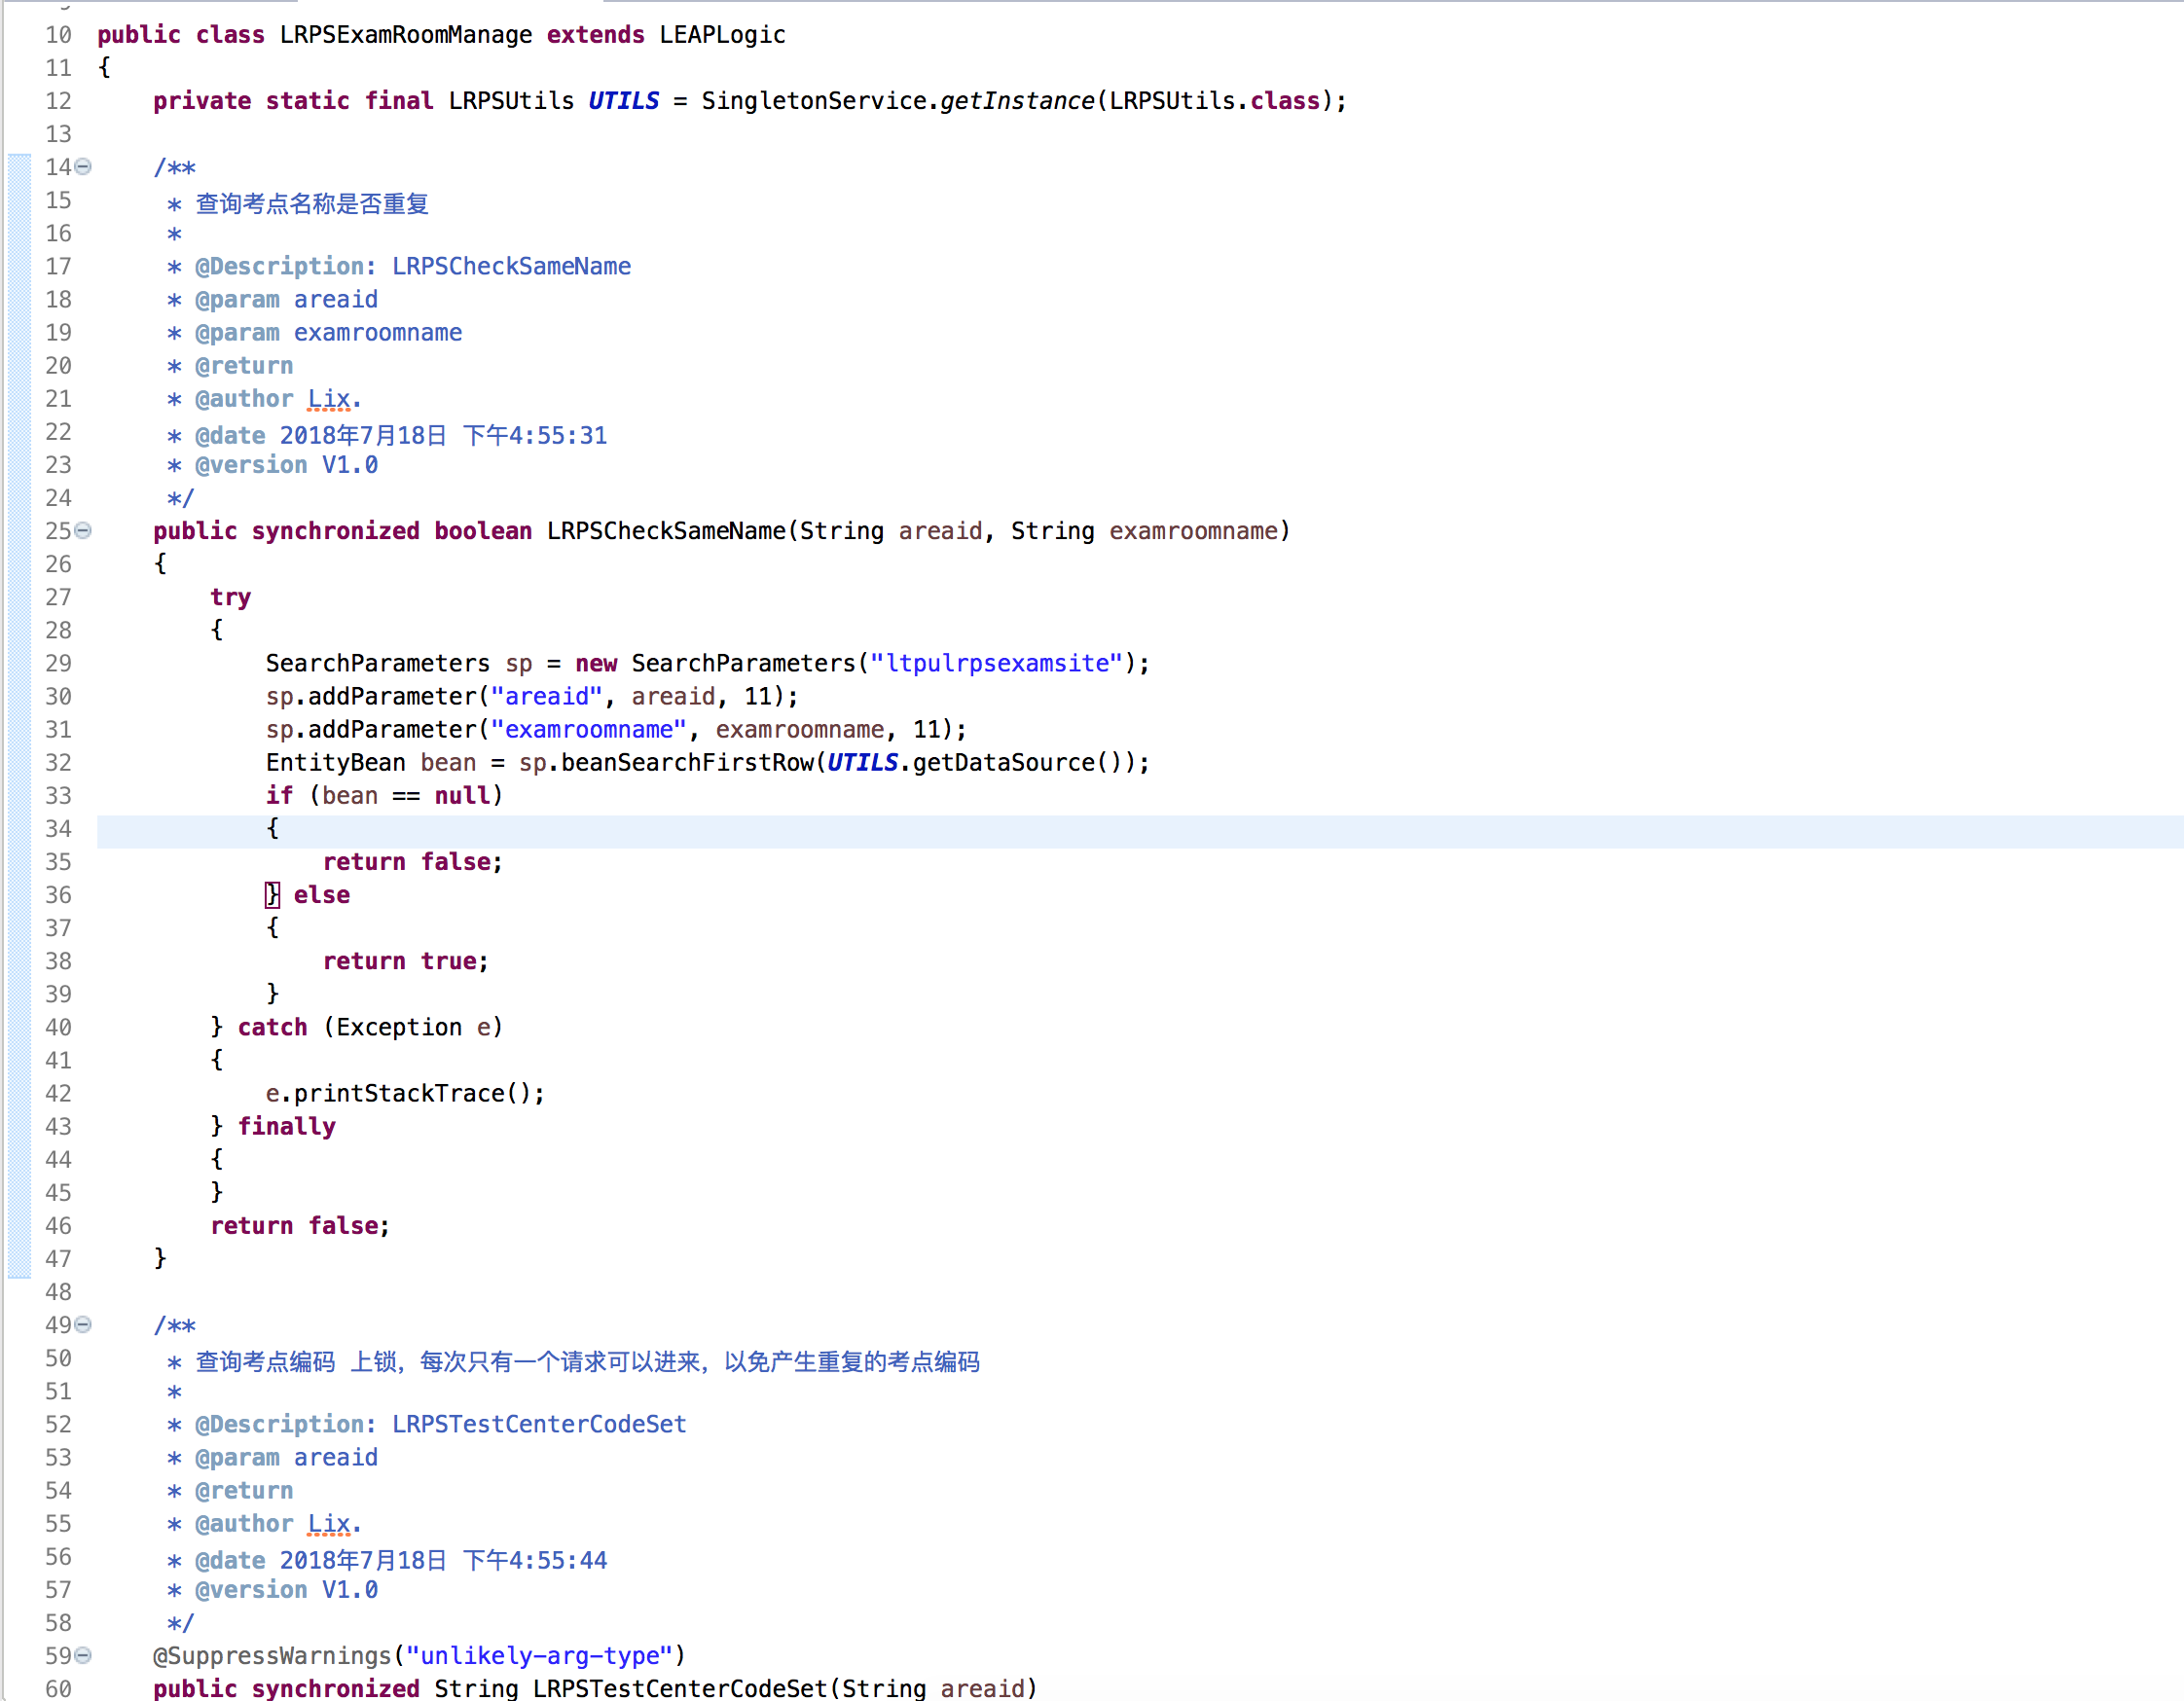Click the "areaid" string on line 30

click(546, 696)
